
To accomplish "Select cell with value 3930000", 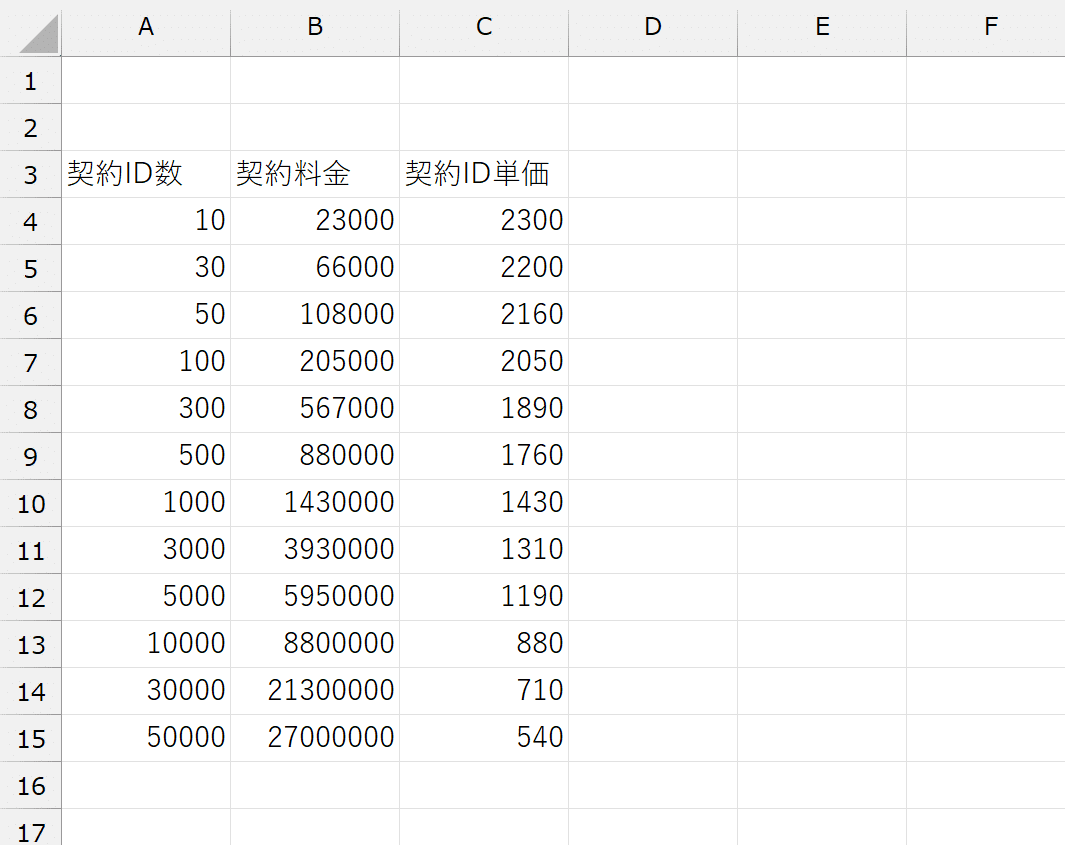I will coord(315,550).
